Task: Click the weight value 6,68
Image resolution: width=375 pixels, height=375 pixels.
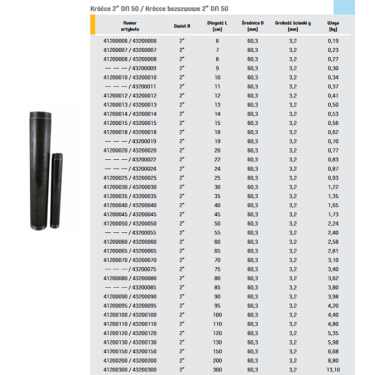Action: pyautogui.click(x=333, y=351)
